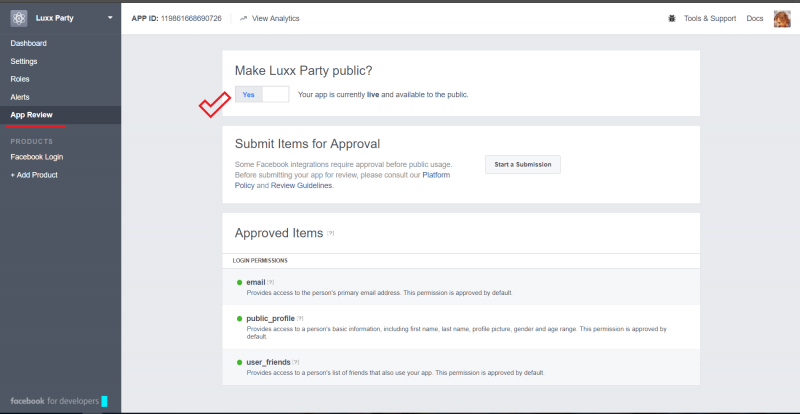The width and height of the screenshot is (800, 414).
Task: Click help icon next to public_profile
Action: pos(300,319)
